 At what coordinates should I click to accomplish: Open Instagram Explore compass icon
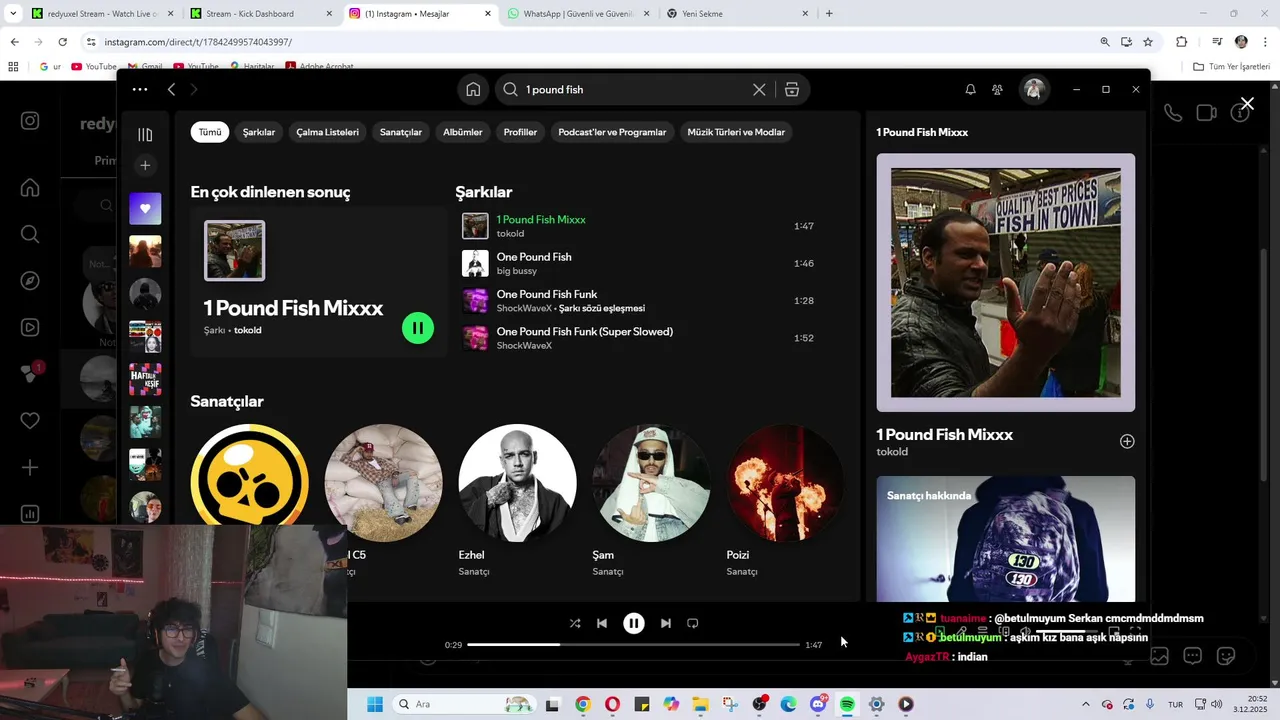(x=30, y=281)
